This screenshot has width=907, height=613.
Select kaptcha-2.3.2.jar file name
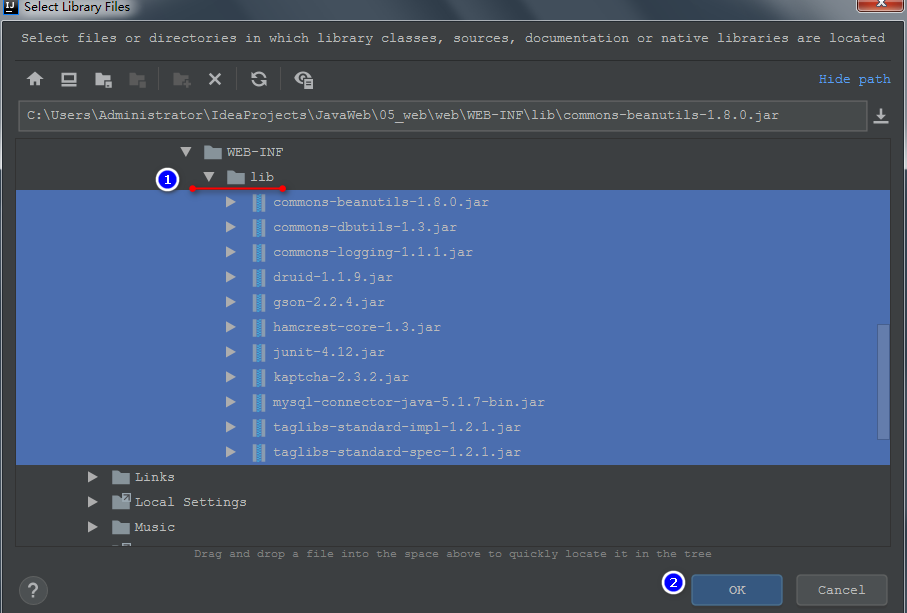(x=341, y=377)
